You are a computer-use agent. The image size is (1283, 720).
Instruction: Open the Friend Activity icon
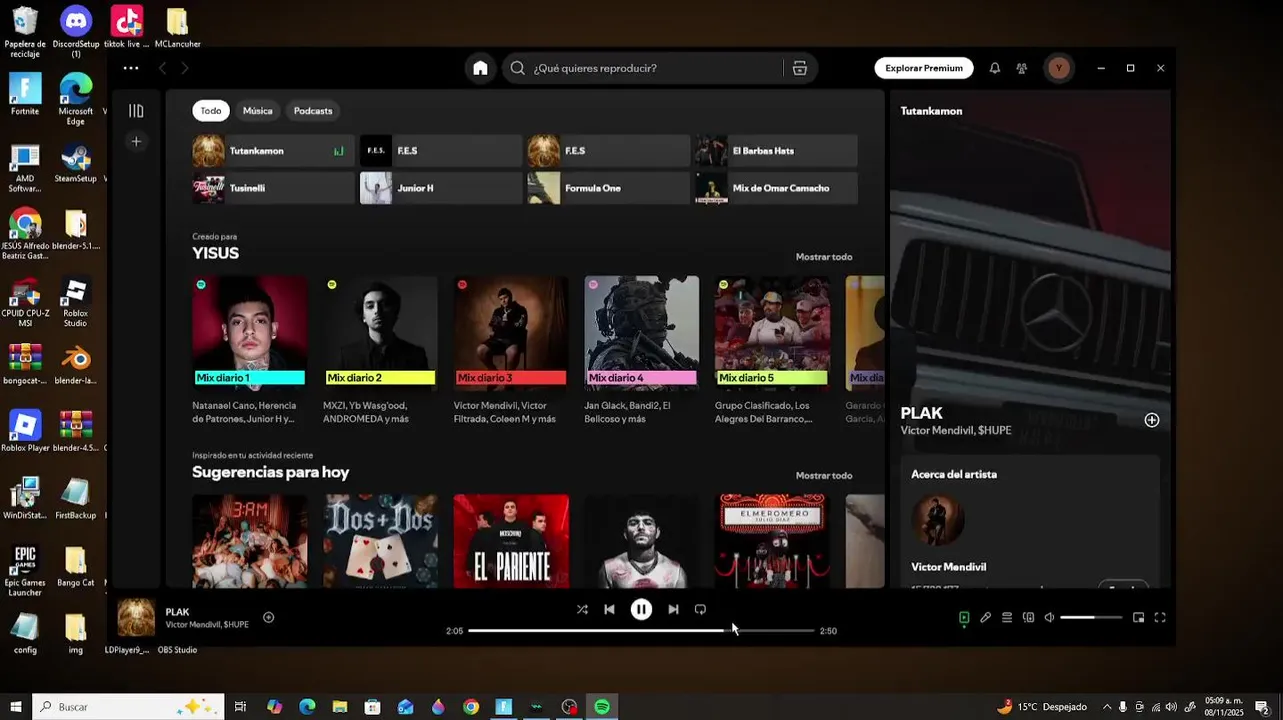click(1021, 68)
